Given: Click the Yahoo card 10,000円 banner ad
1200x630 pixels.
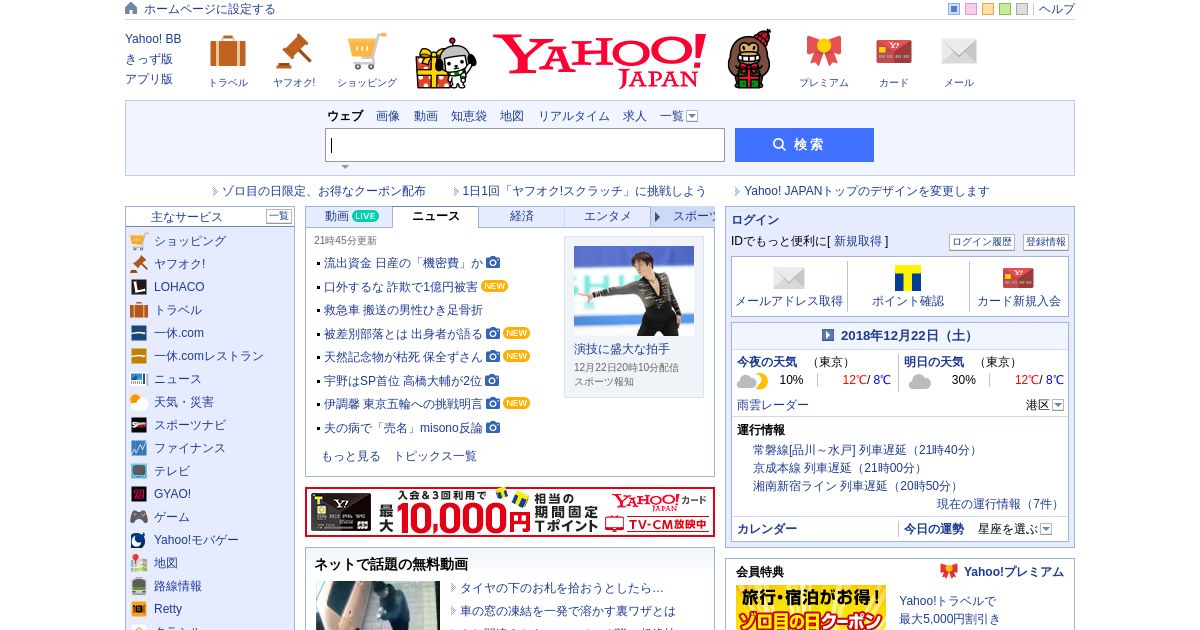Looking at the screenshot, I should [510, 512].
